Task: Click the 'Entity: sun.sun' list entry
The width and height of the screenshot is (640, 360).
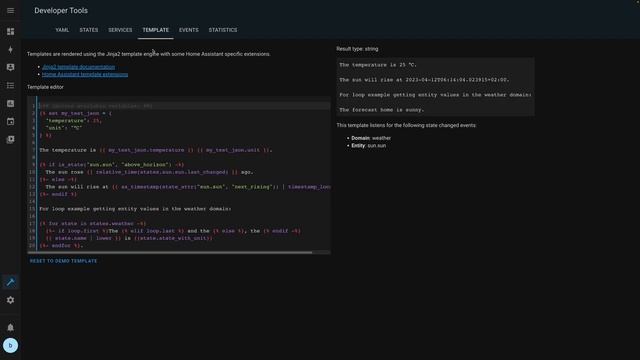Action: pos(369,145)
